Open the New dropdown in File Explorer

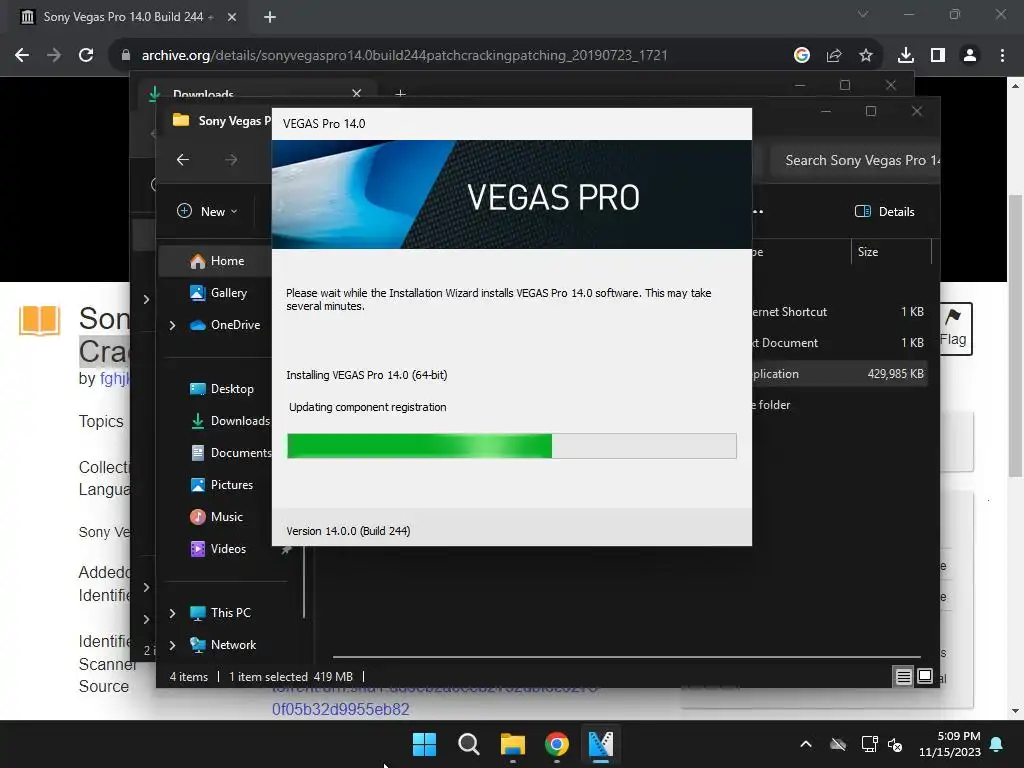[208, 211]
